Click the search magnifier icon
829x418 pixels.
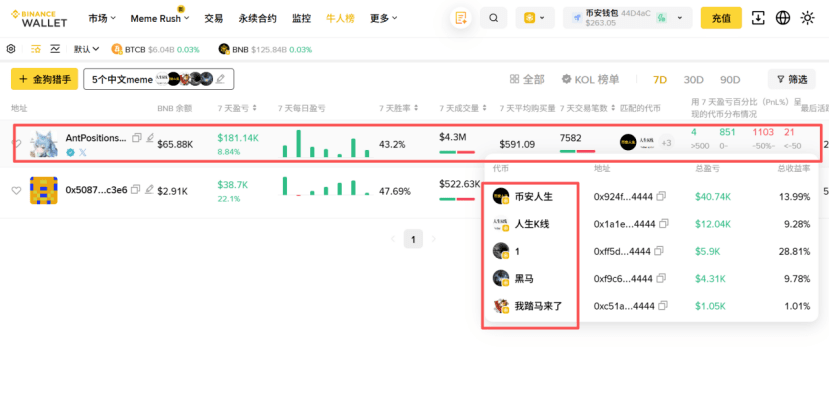493,18
